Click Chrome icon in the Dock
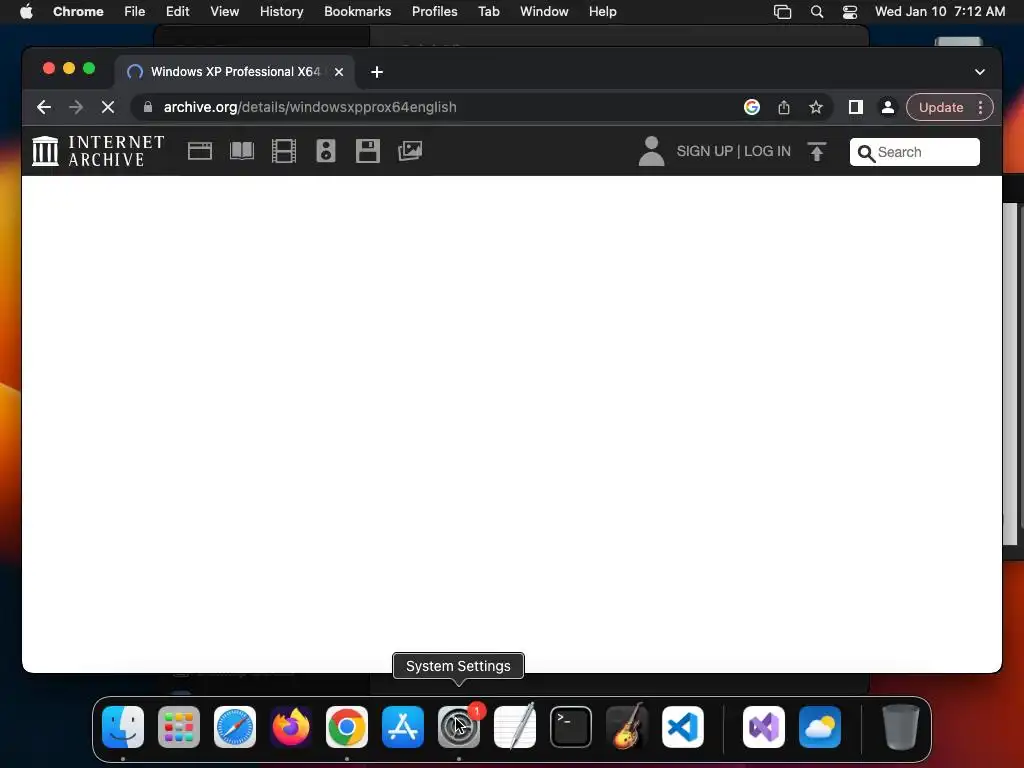 347,727
